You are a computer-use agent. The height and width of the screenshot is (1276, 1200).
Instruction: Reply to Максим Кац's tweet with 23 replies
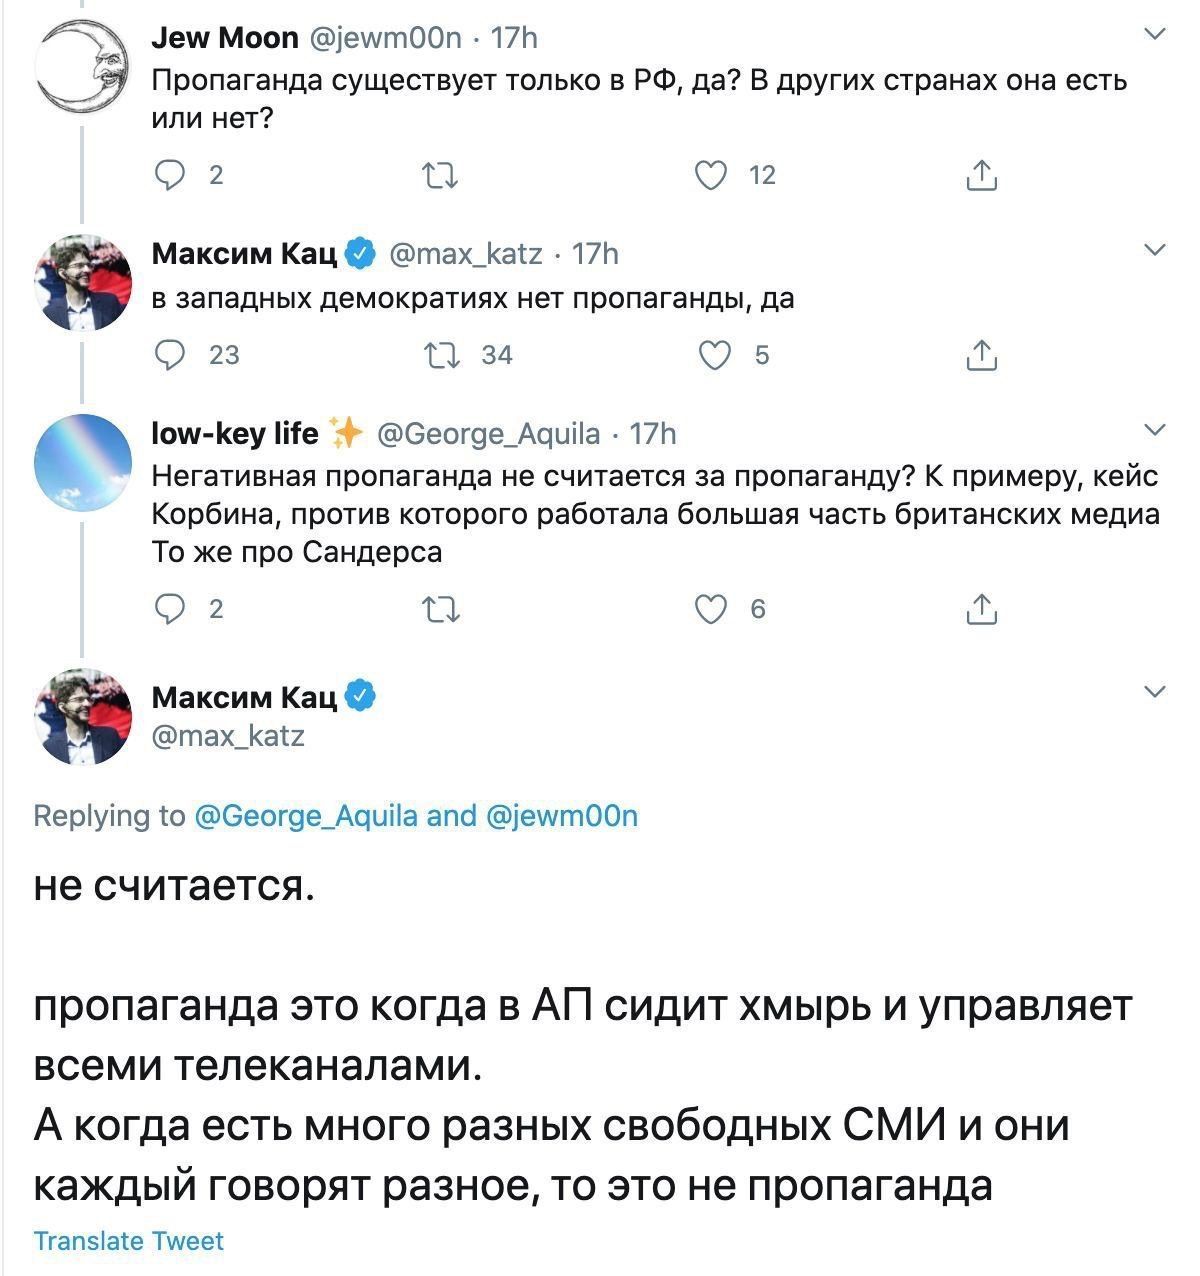click(170, 355)
